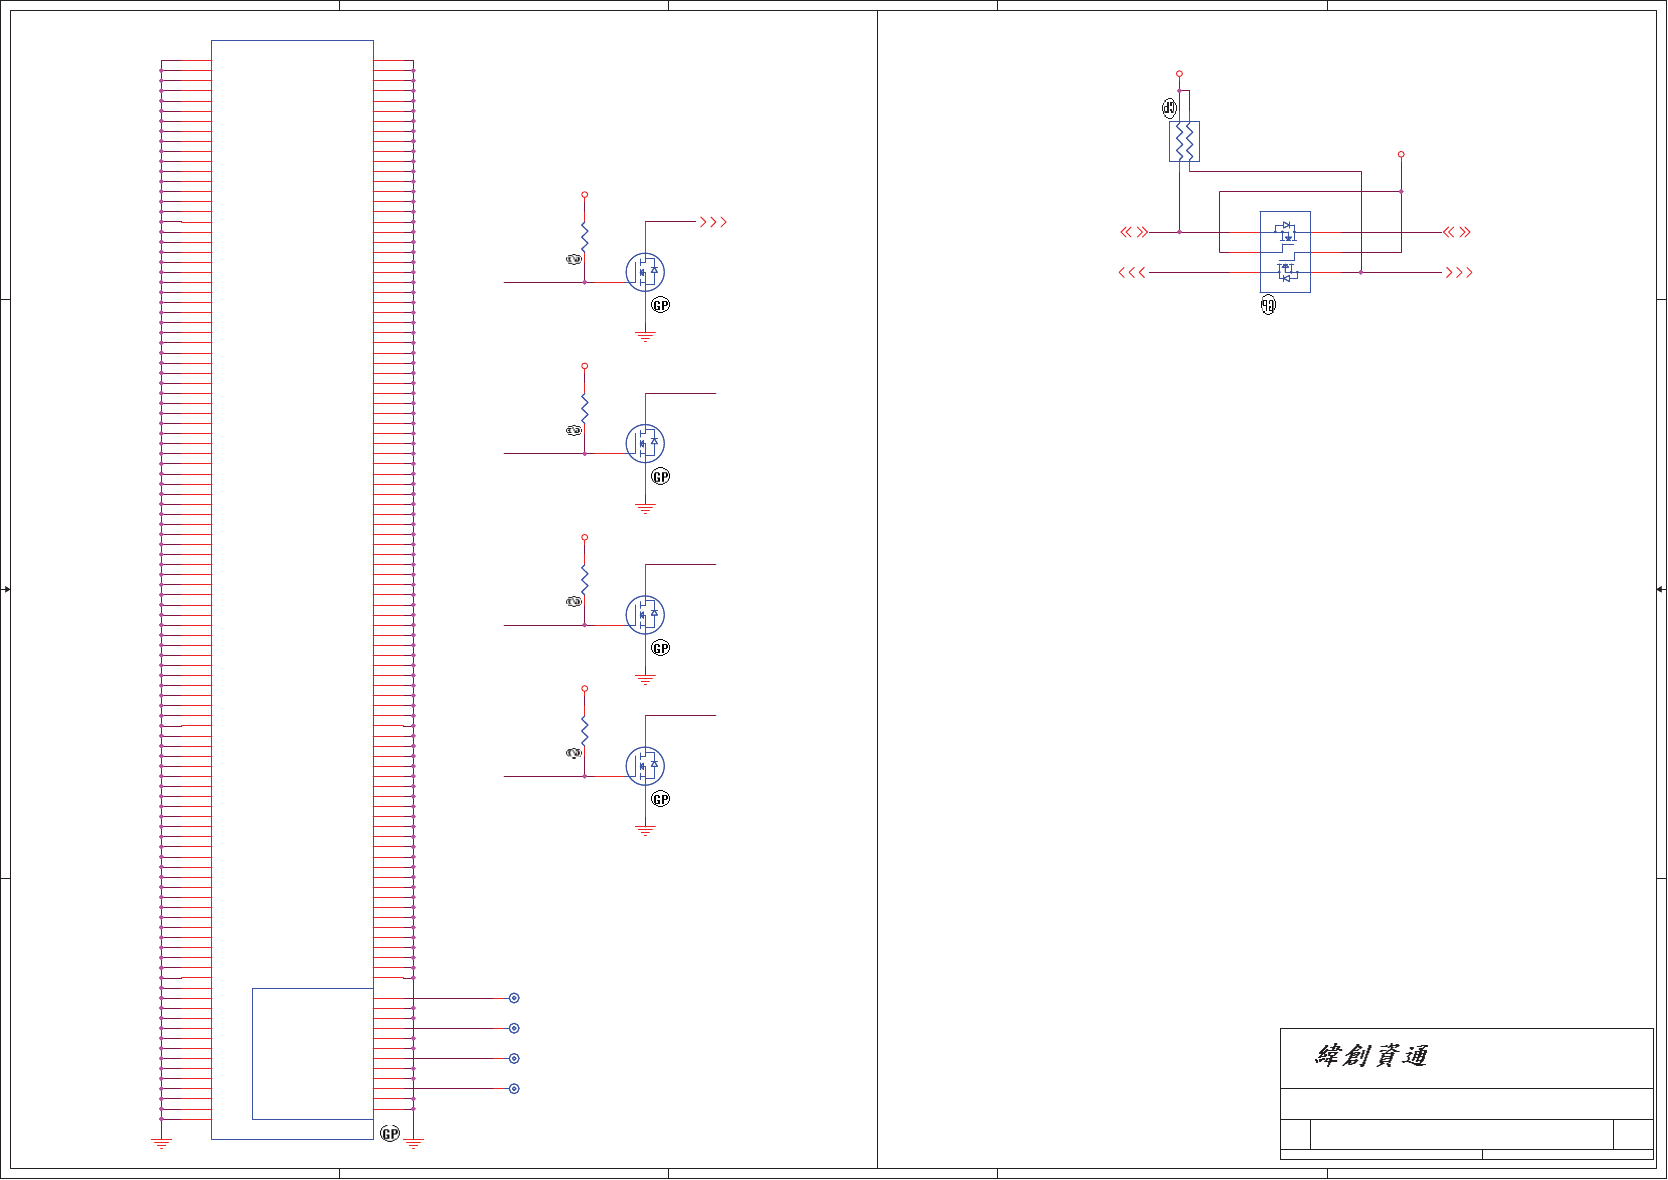Click the pull-up resistor above the topmost MOSFET

click(x=585, y=238)
